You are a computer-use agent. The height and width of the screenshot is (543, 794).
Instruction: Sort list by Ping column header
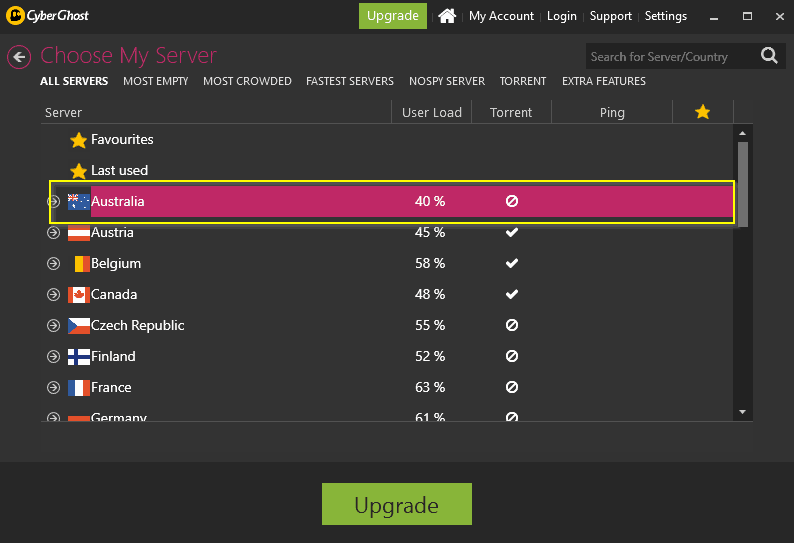click(x=612, y=112)
